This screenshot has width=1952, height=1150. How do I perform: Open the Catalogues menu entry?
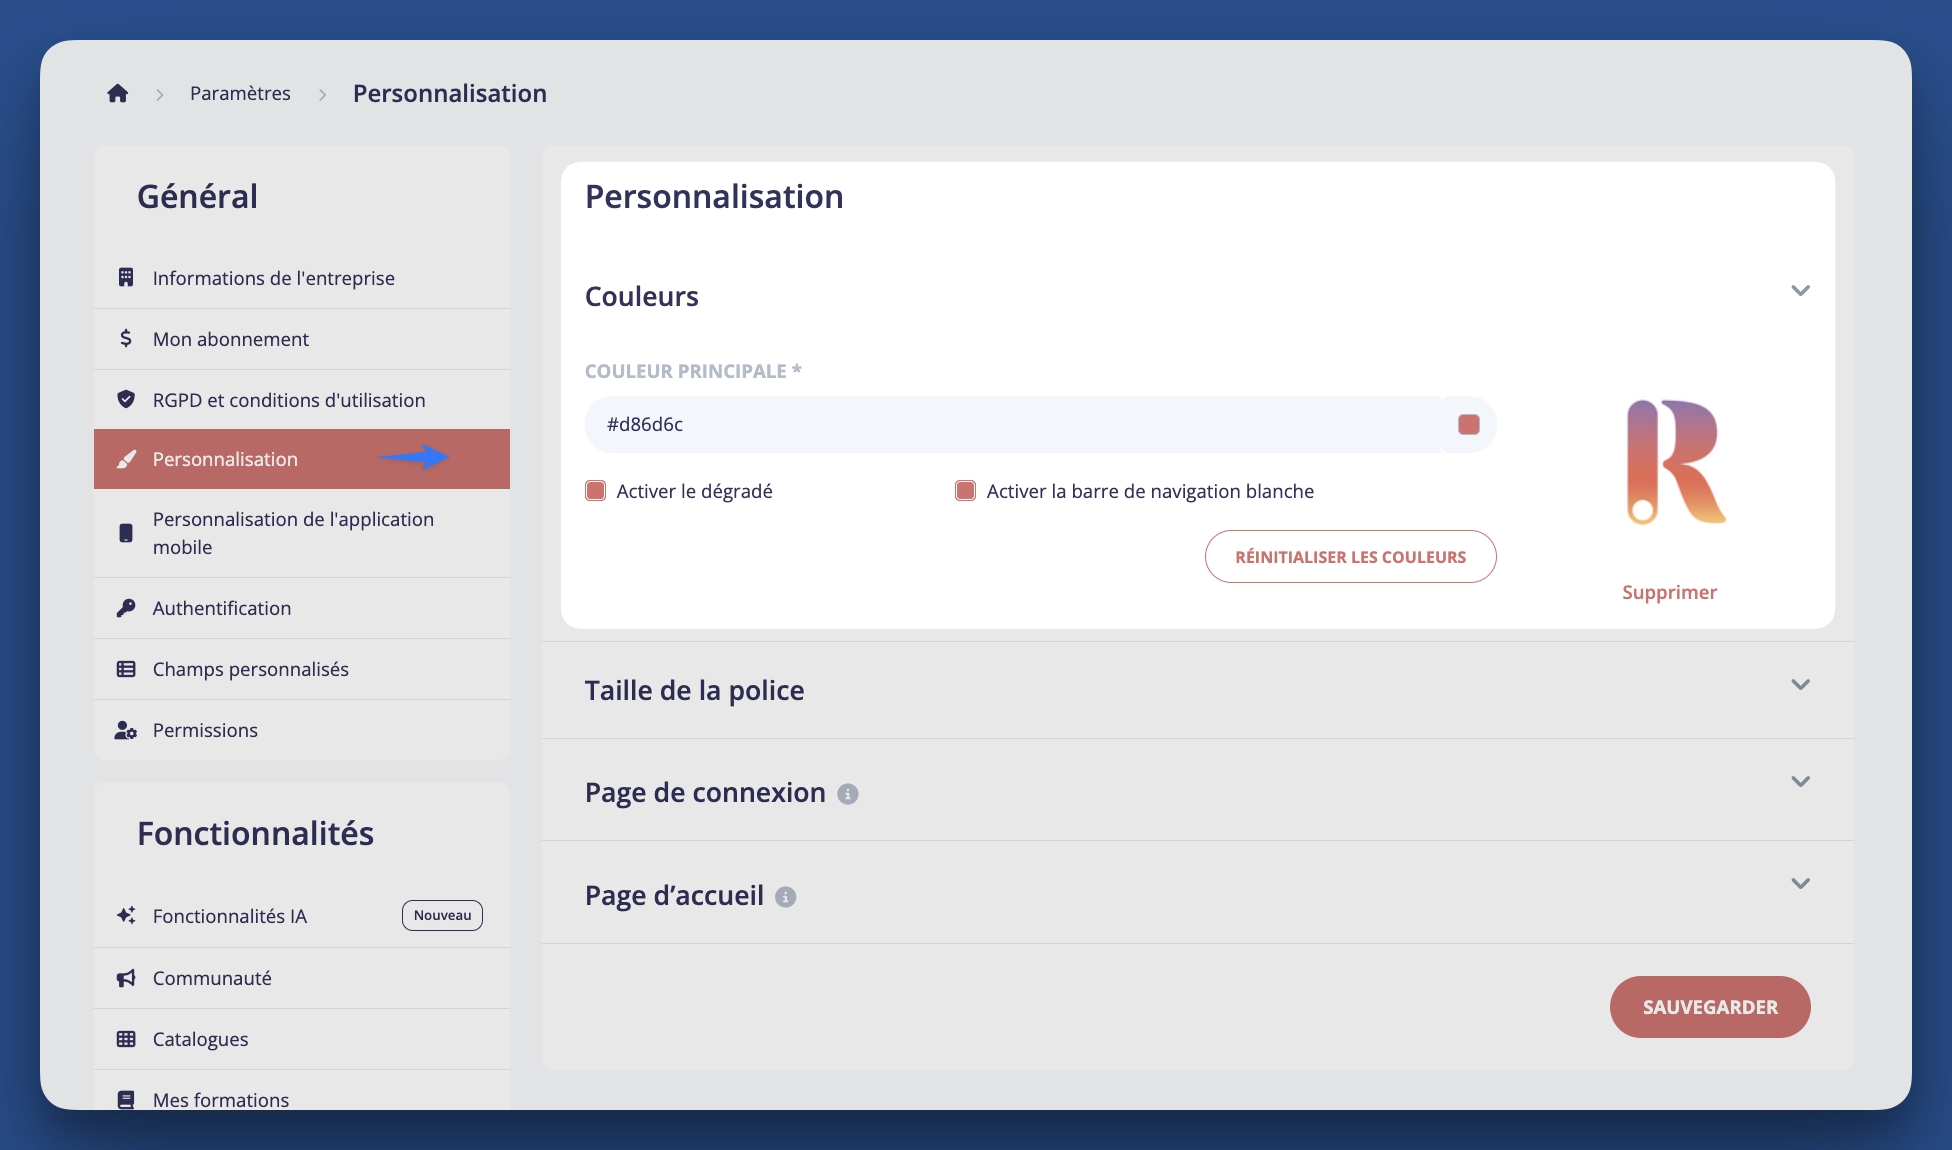tap(302, 1039)
